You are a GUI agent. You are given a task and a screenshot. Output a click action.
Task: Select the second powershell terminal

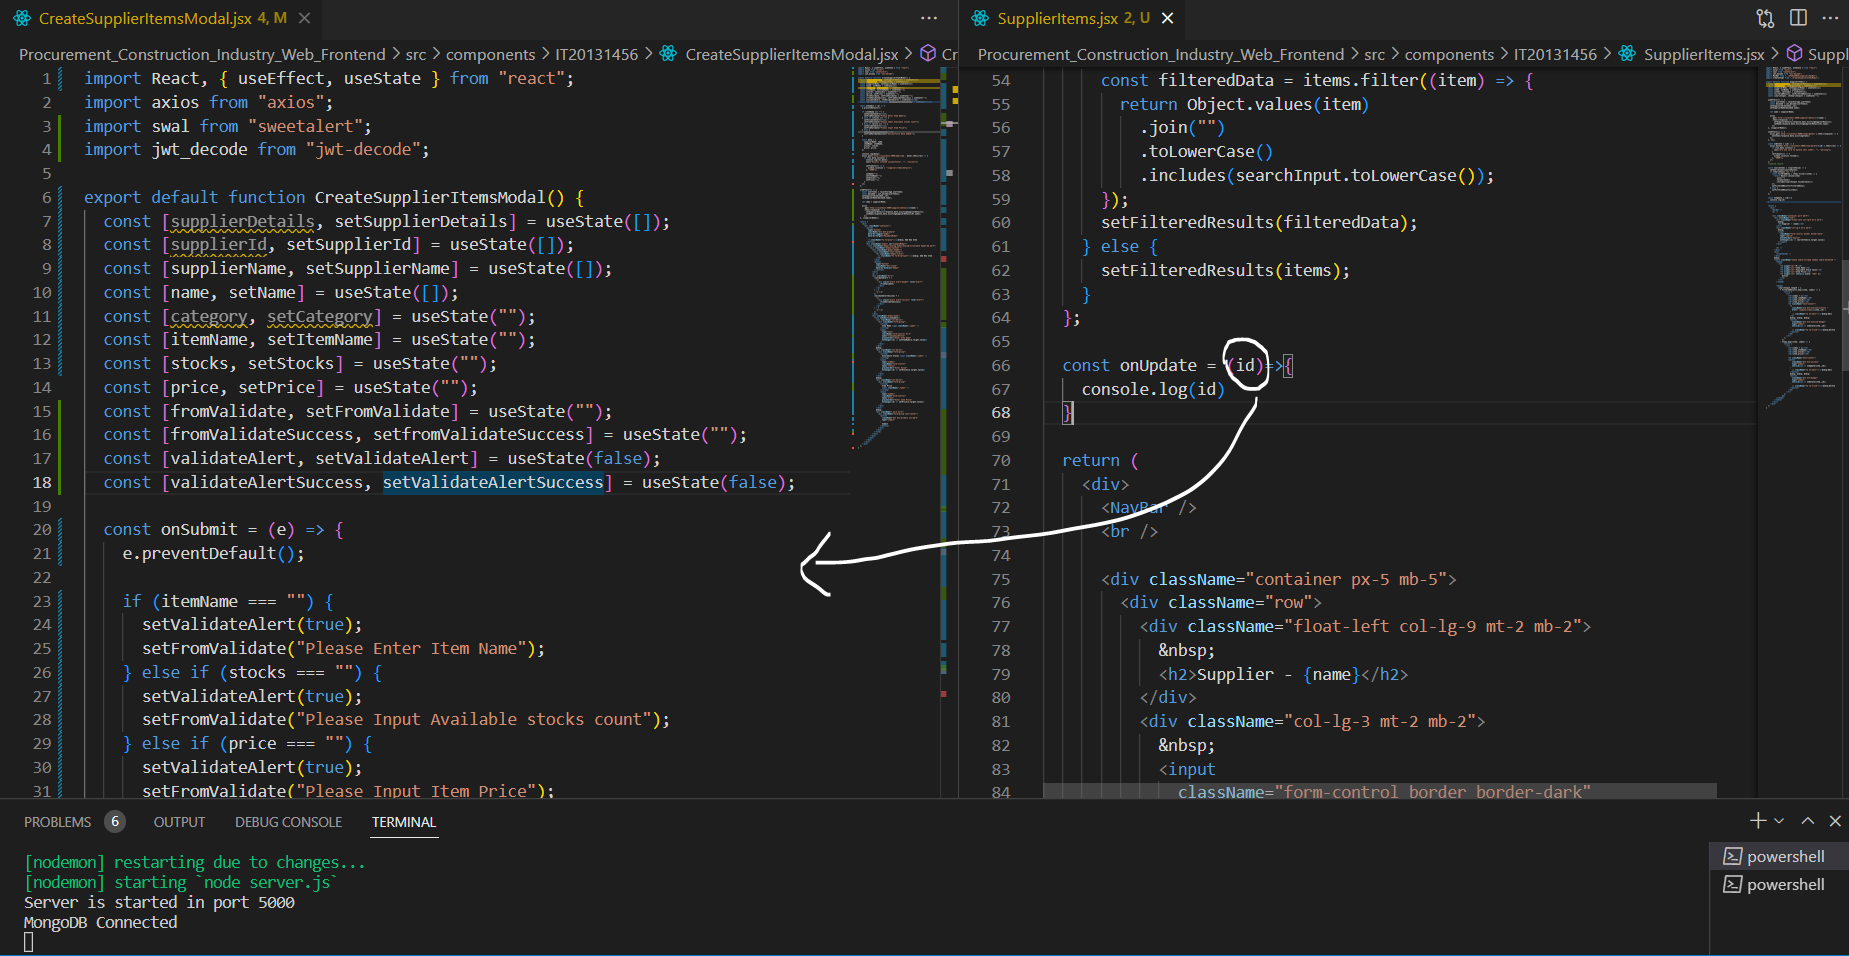point(1779,884)
